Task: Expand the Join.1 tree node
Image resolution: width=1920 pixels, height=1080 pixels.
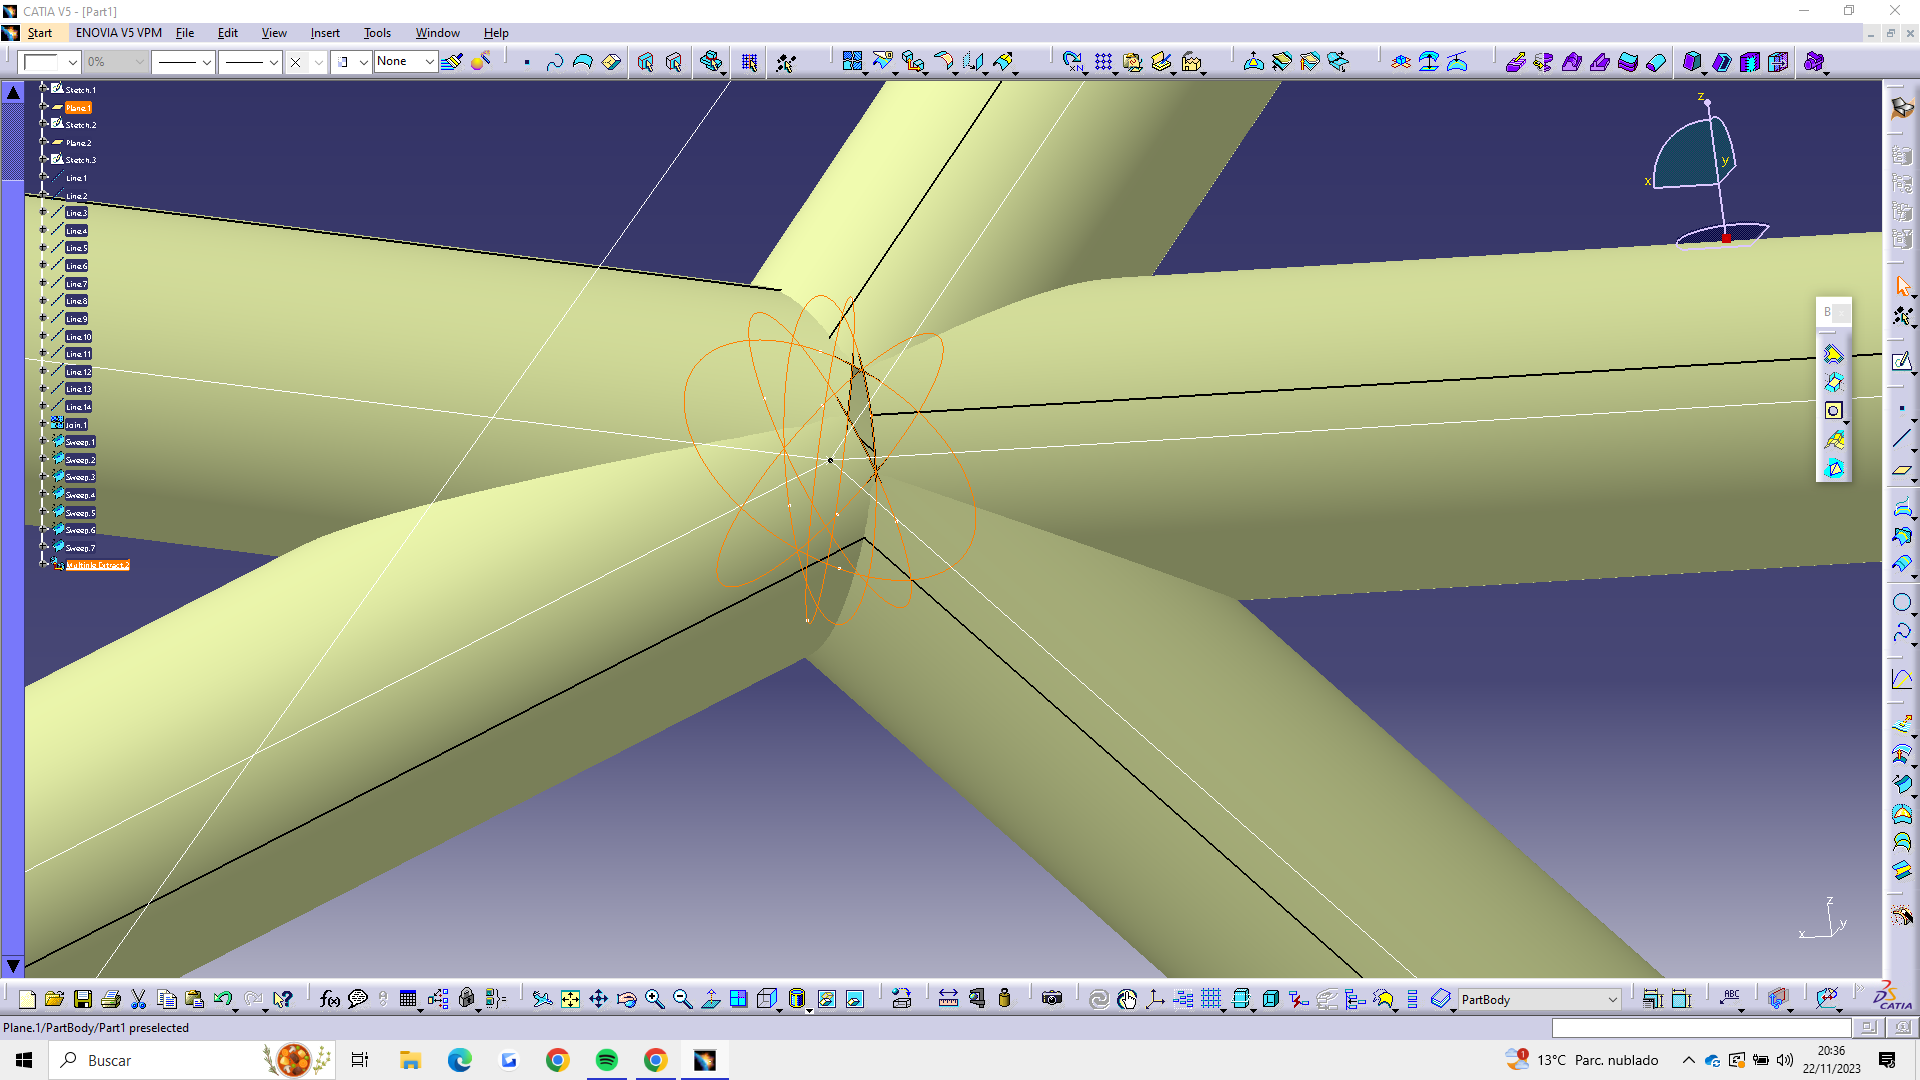Action: pyautogui.click(x=43, y=424)
